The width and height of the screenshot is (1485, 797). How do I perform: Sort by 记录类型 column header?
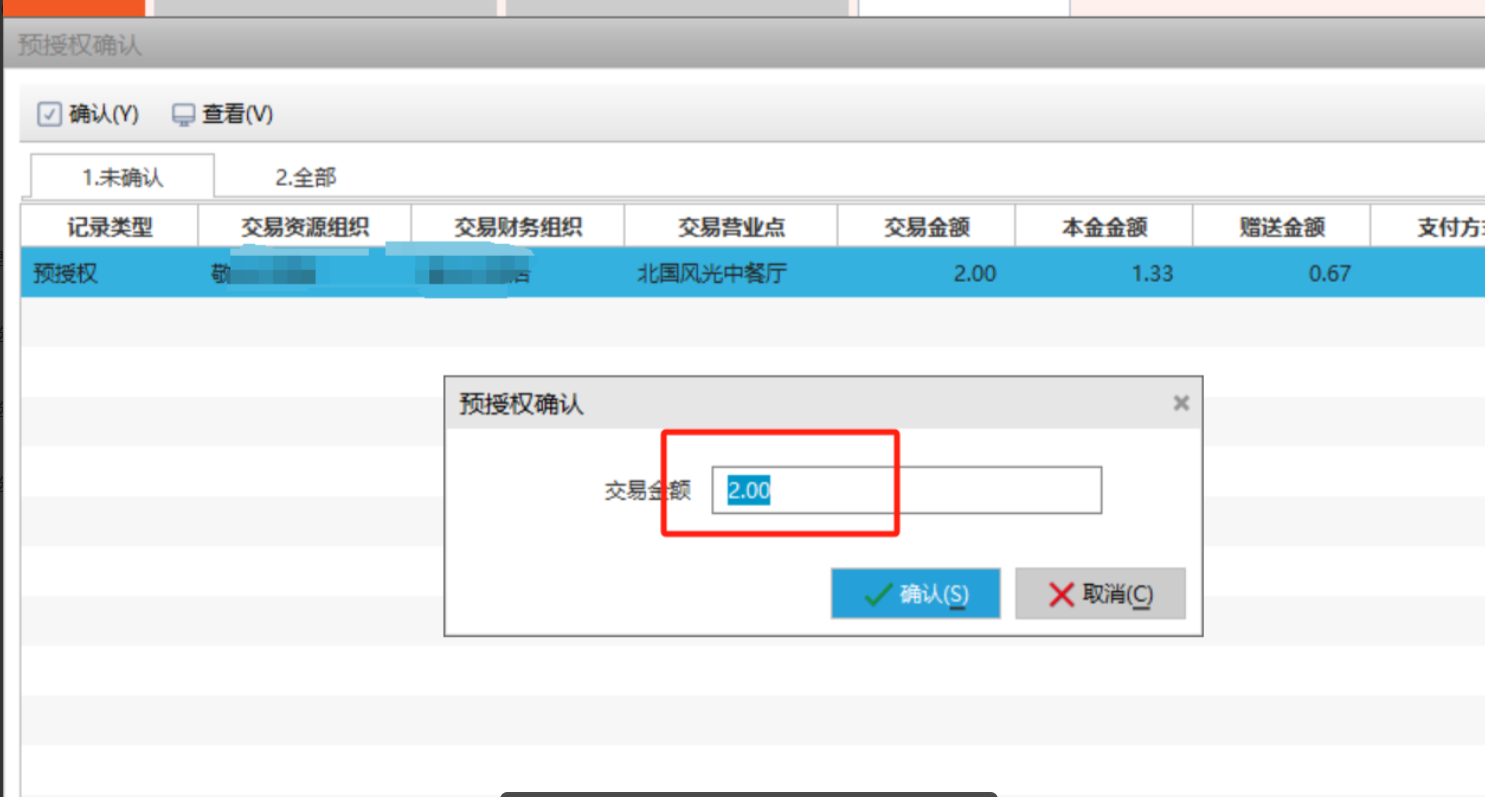[110, 227]
